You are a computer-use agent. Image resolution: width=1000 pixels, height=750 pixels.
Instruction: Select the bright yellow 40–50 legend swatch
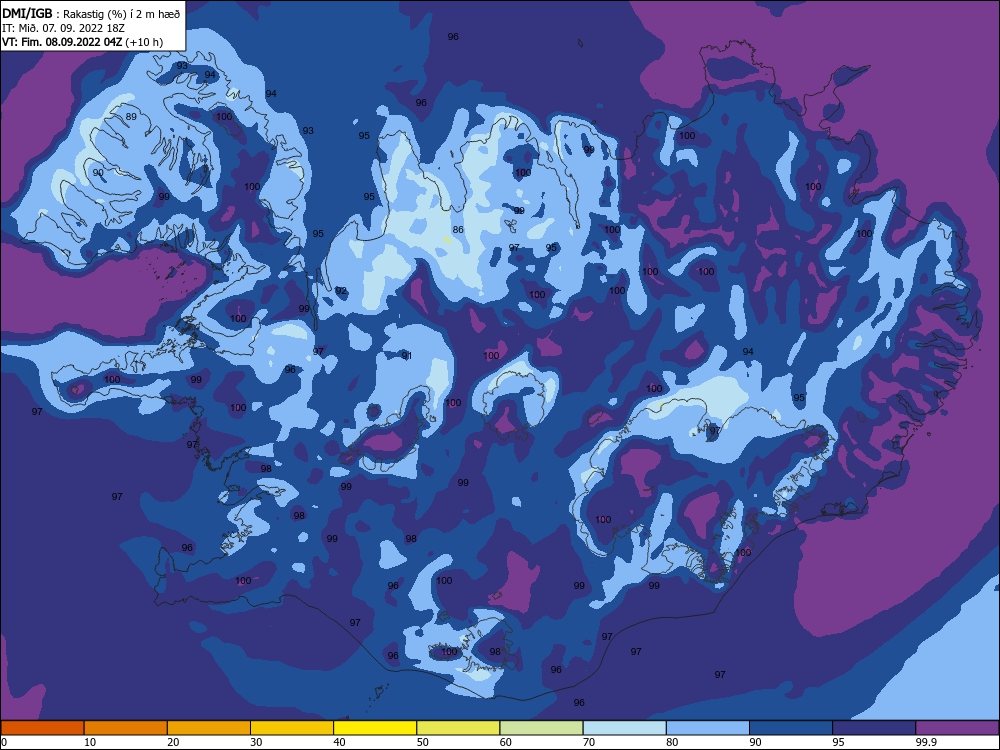(375, 728)
